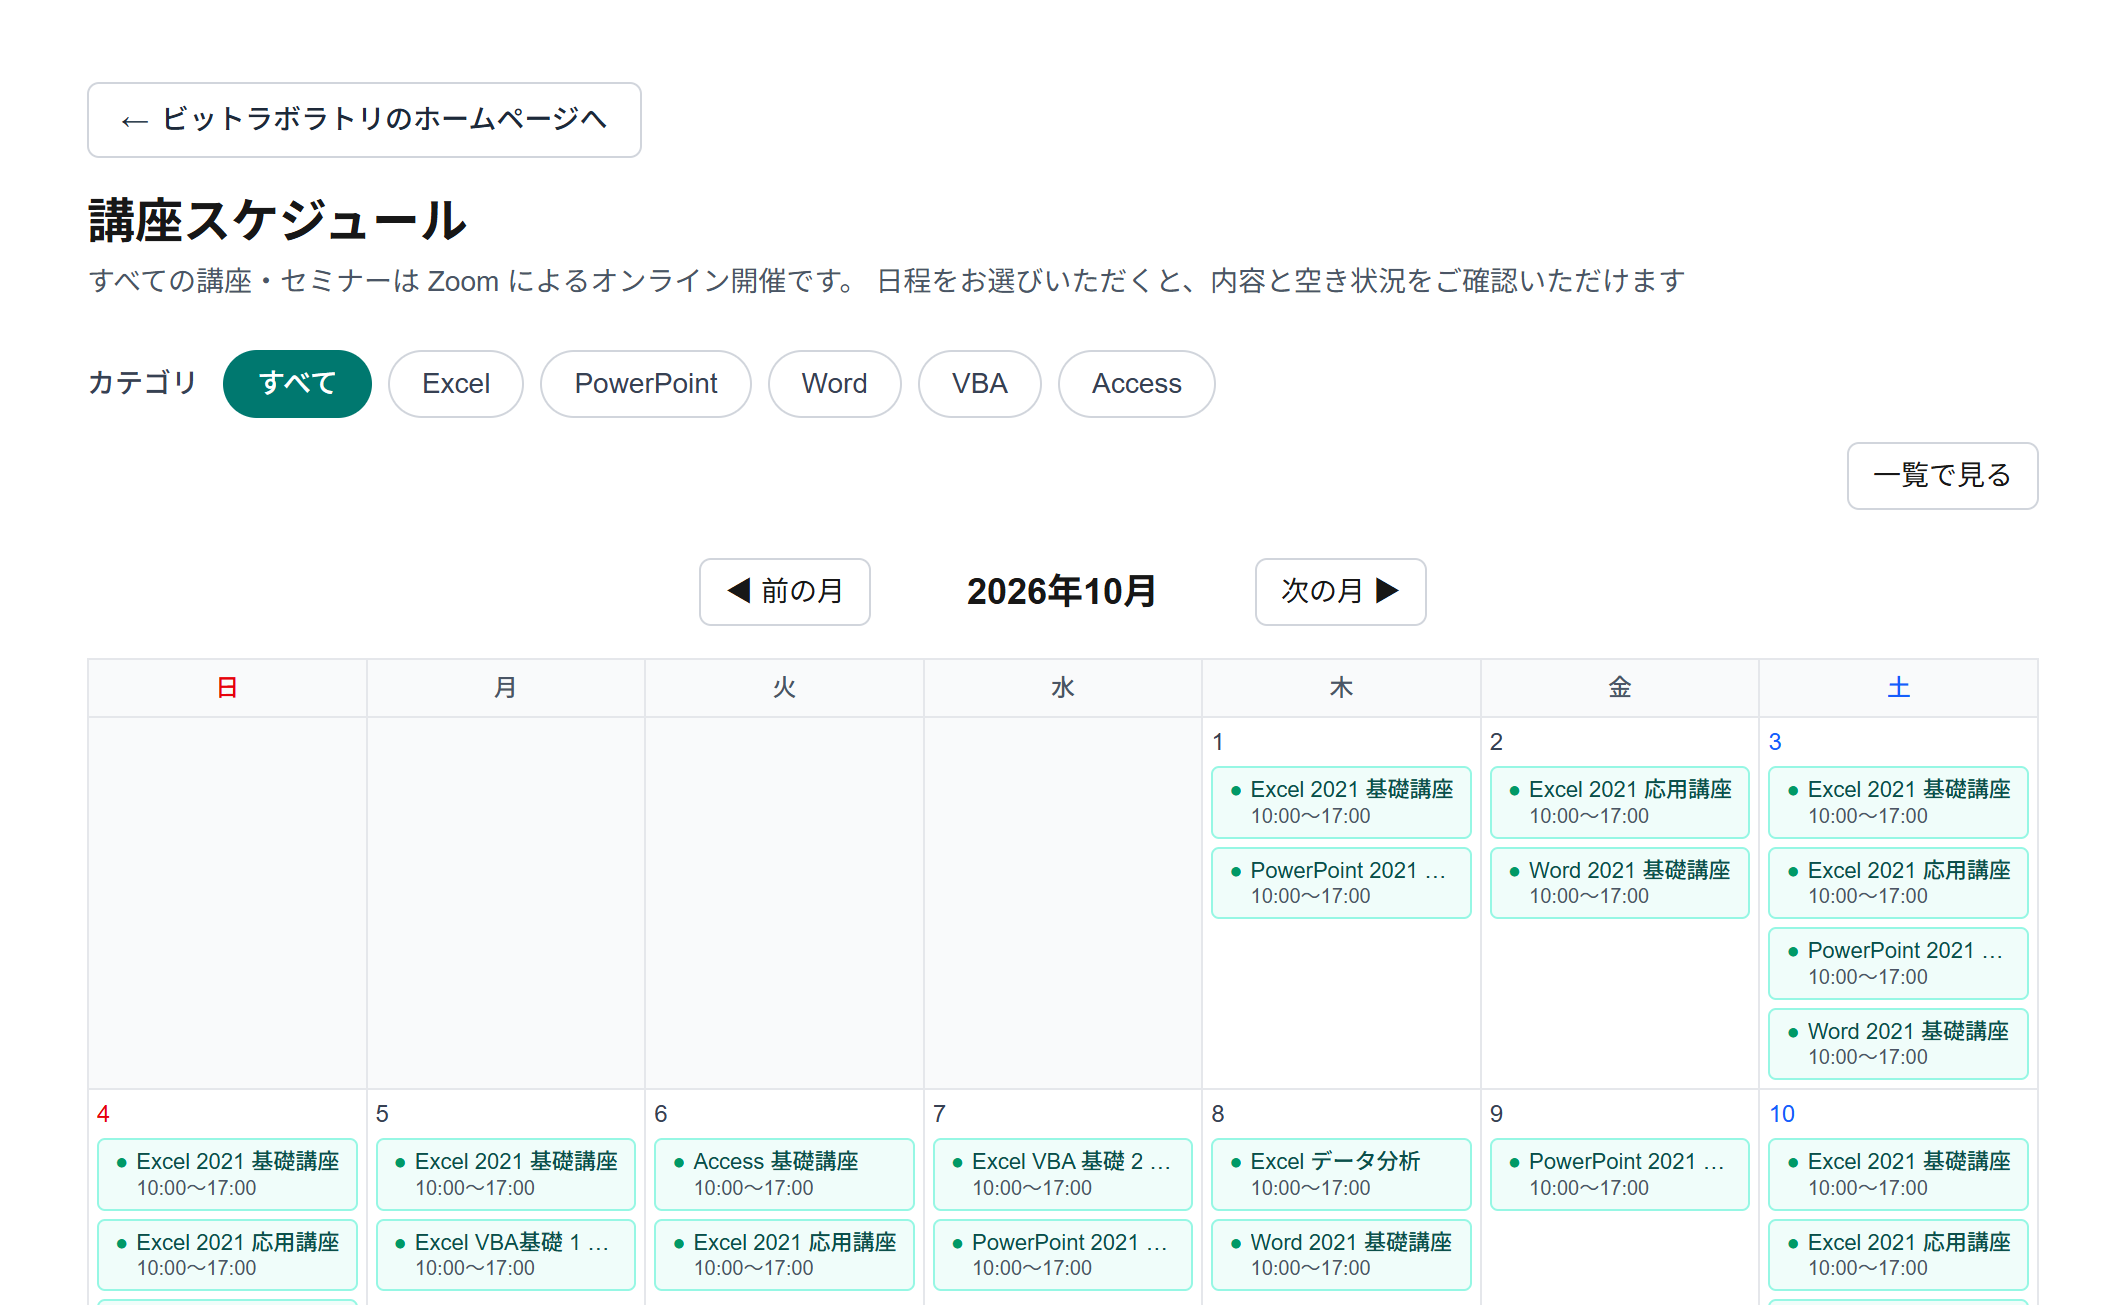Open PowerPoint 2021 course on October 1
Viewport: 2112px width, 1305px height.
(1341, 883)
